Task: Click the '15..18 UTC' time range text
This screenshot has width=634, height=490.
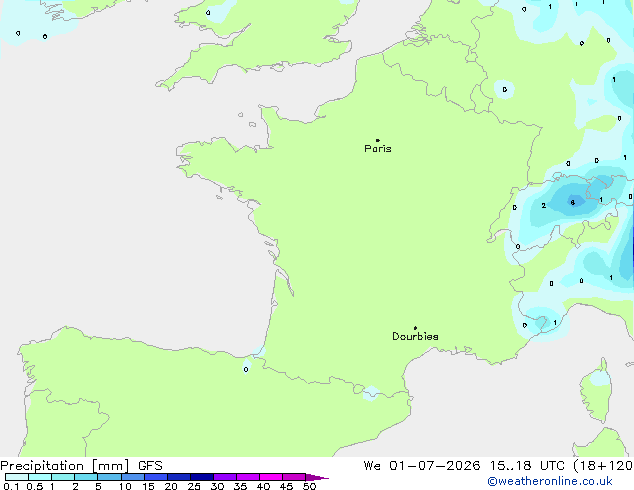Action: pyautogui.click(x=527, y=466)
